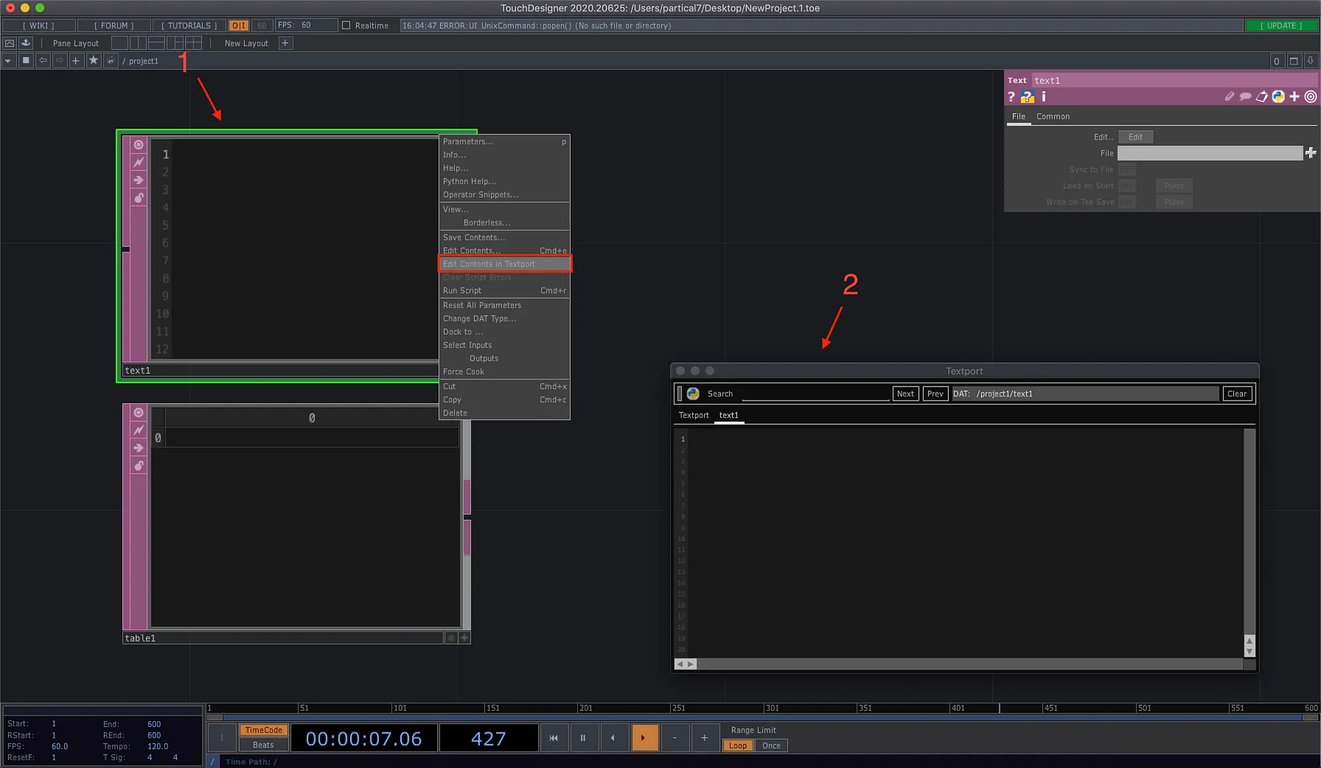
Task: Select single pane layout icon
Action: pos(119,43)
